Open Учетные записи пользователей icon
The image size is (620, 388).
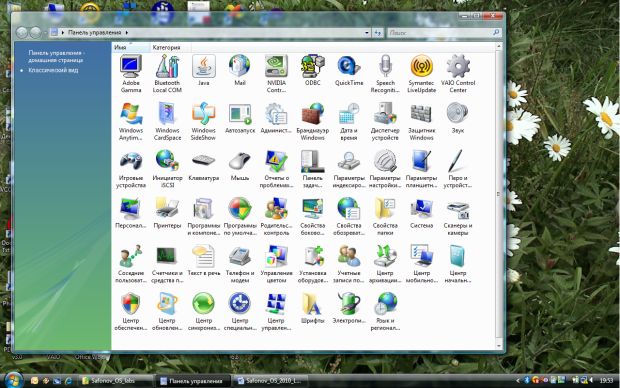click(x=349, y=264)
